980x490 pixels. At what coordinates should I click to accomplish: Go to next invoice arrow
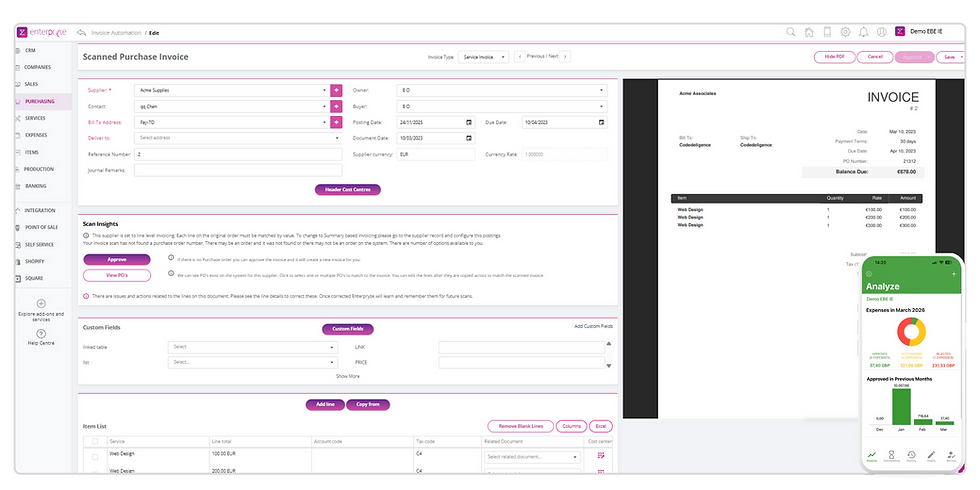(565, 57)
